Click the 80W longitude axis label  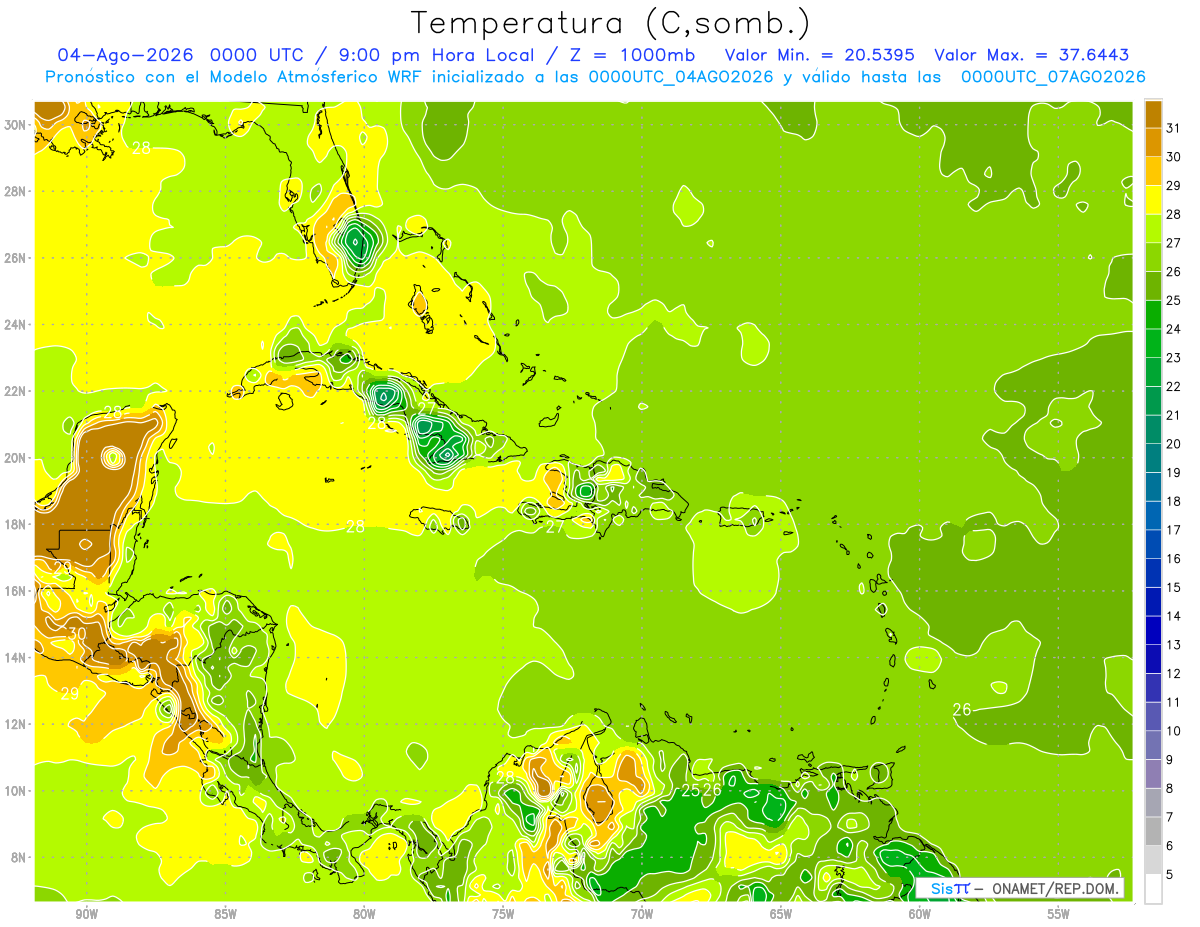(x=364, y=914)
